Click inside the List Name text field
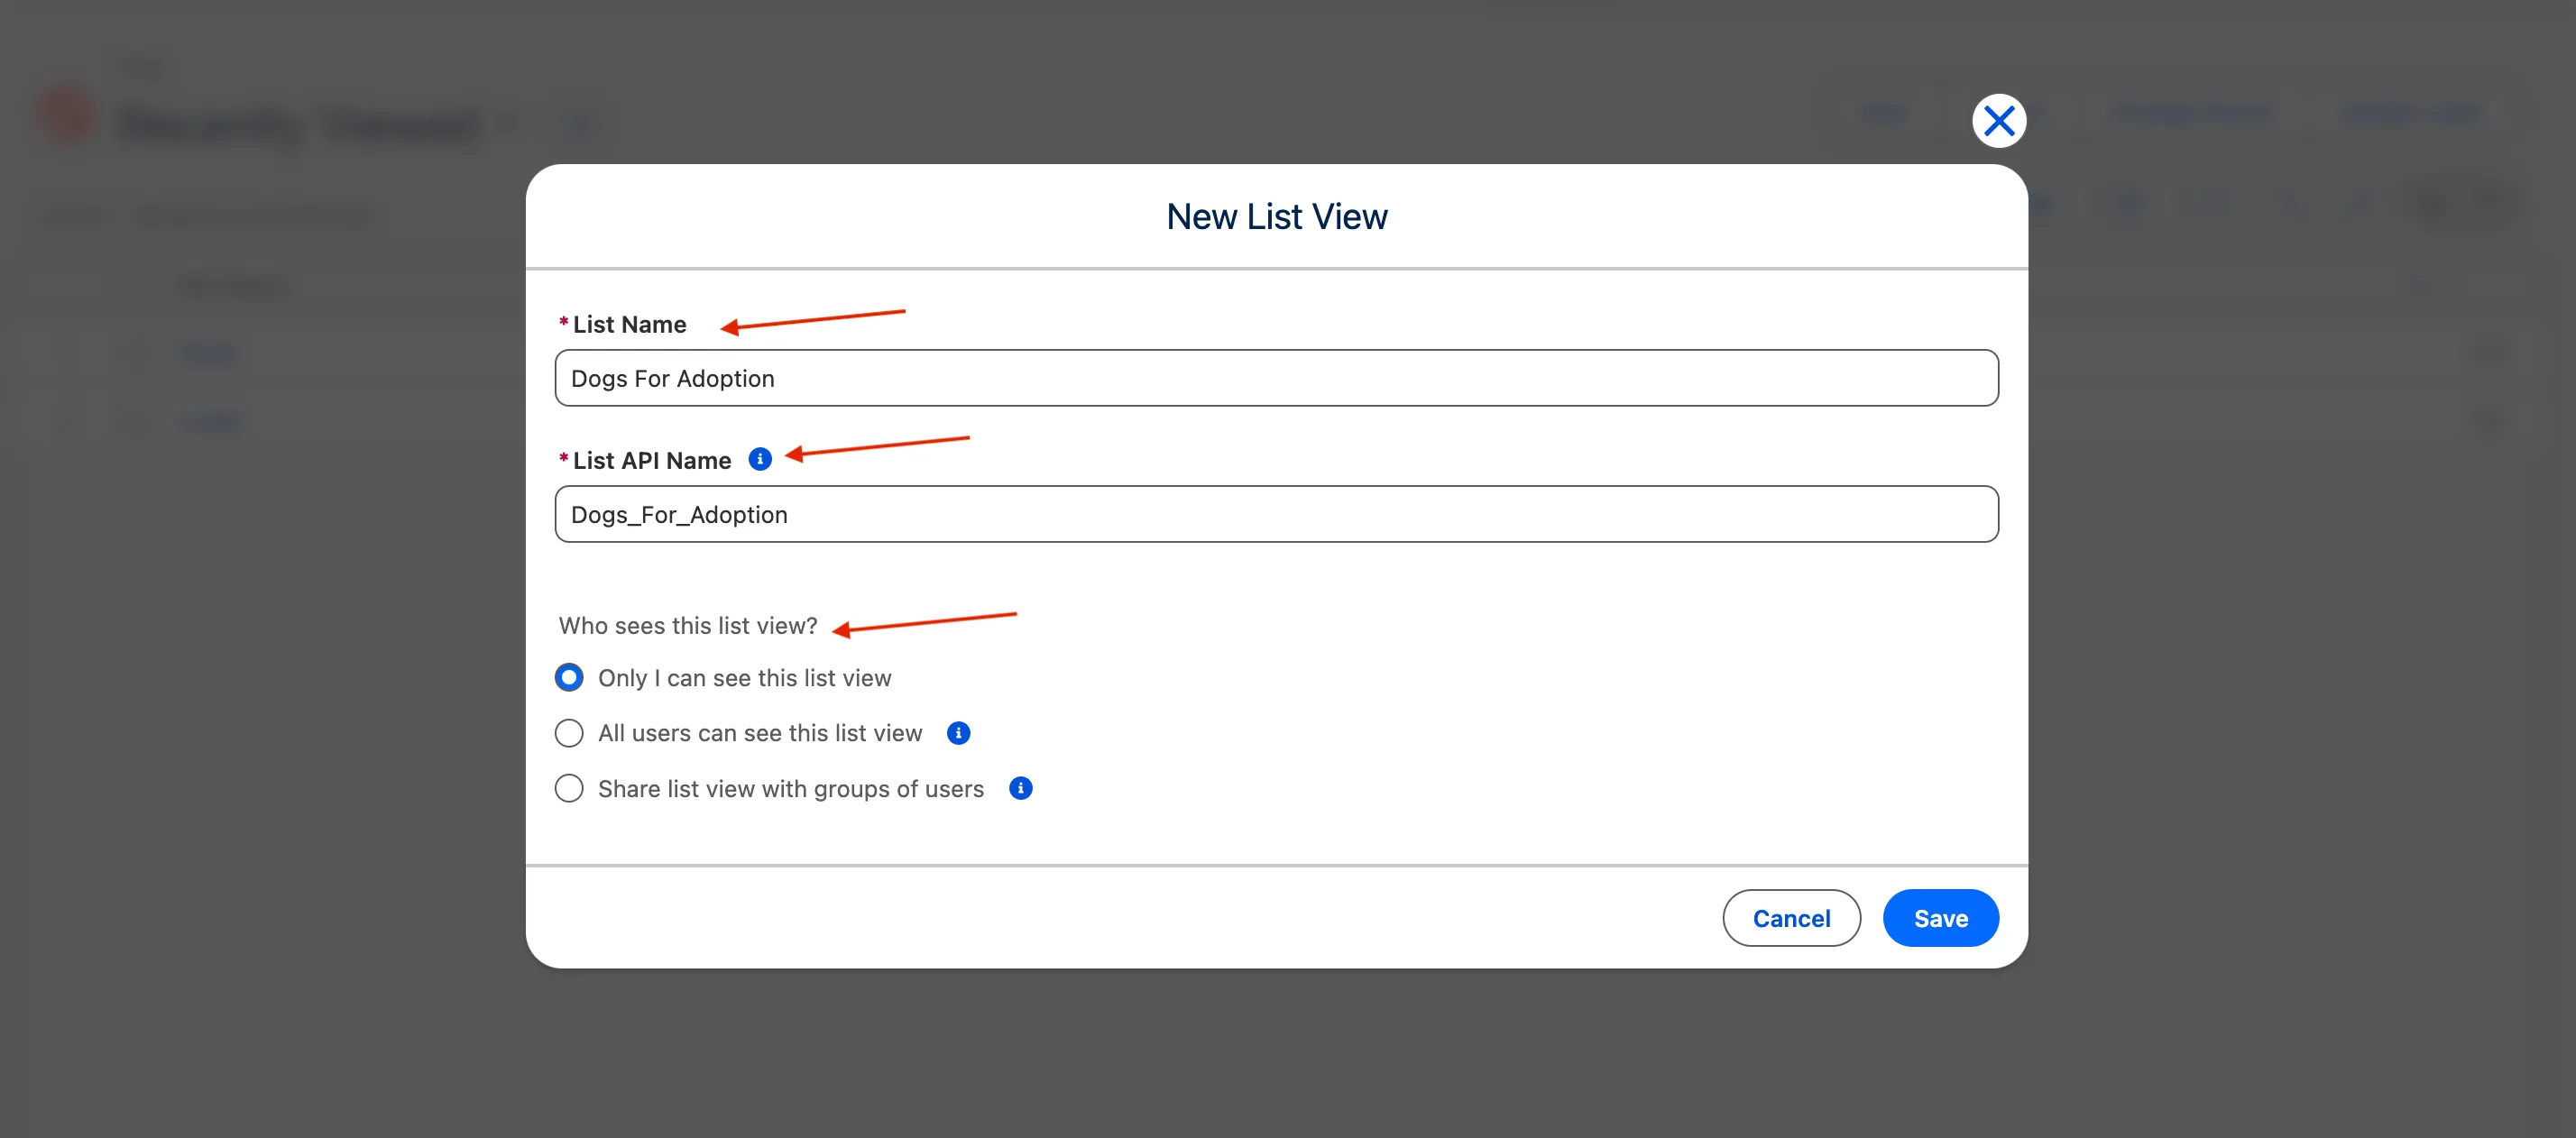 click(x=1276, y=377)
